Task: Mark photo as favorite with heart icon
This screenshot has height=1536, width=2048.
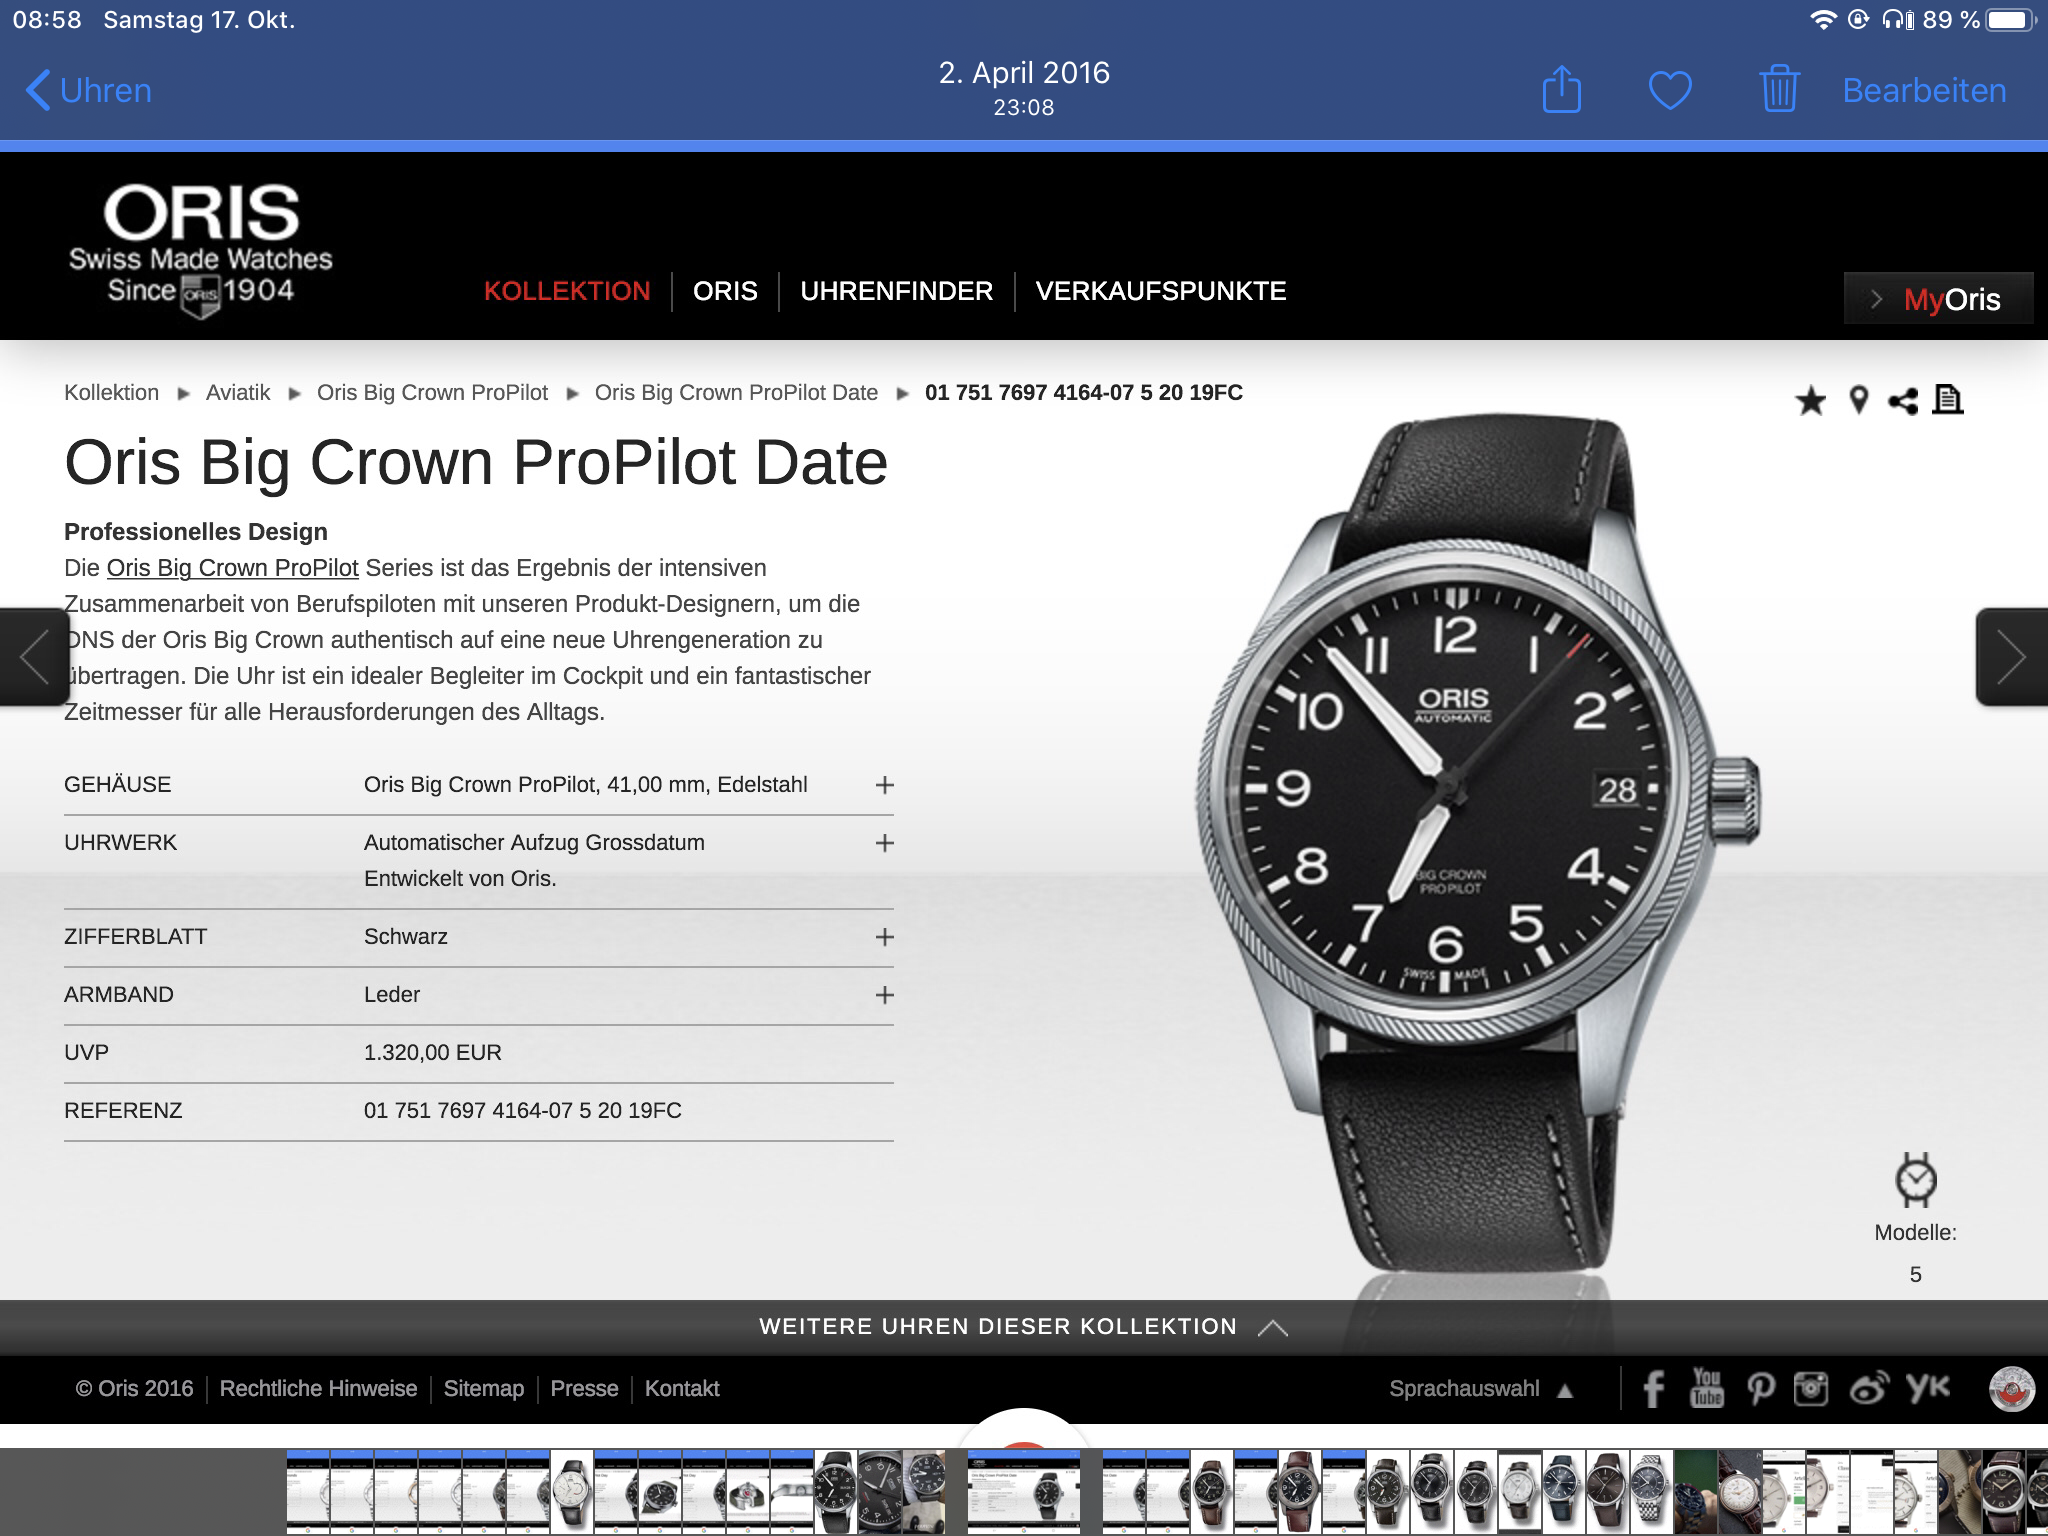Action: pos(1670,91)
